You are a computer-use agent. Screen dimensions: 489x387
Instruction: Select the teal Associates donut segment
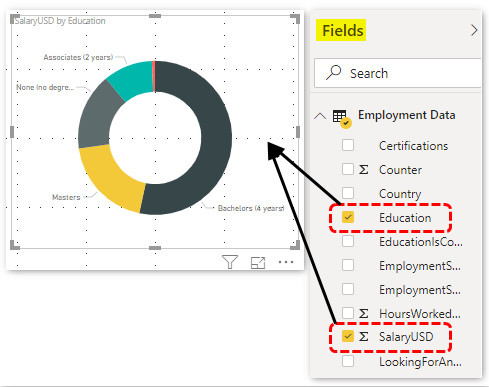[x=133, y=80]
